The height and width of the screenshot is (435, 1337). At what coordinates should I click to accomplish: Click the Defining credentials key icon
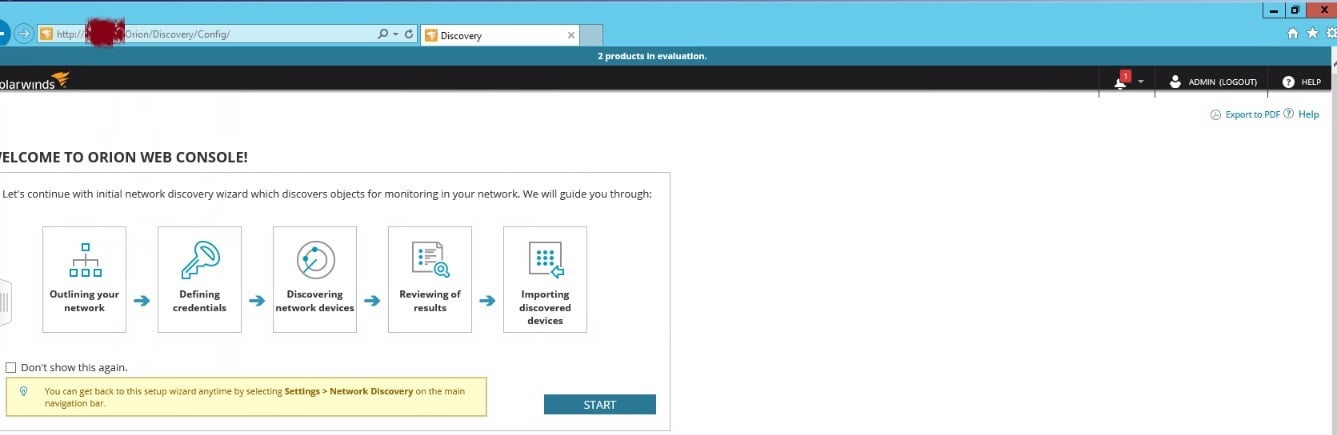(199, 259)
